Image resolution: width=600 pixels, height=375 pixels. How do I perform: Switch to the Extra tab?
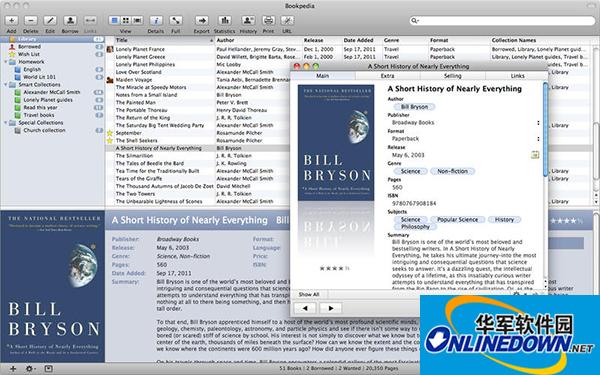pos(387,76)
